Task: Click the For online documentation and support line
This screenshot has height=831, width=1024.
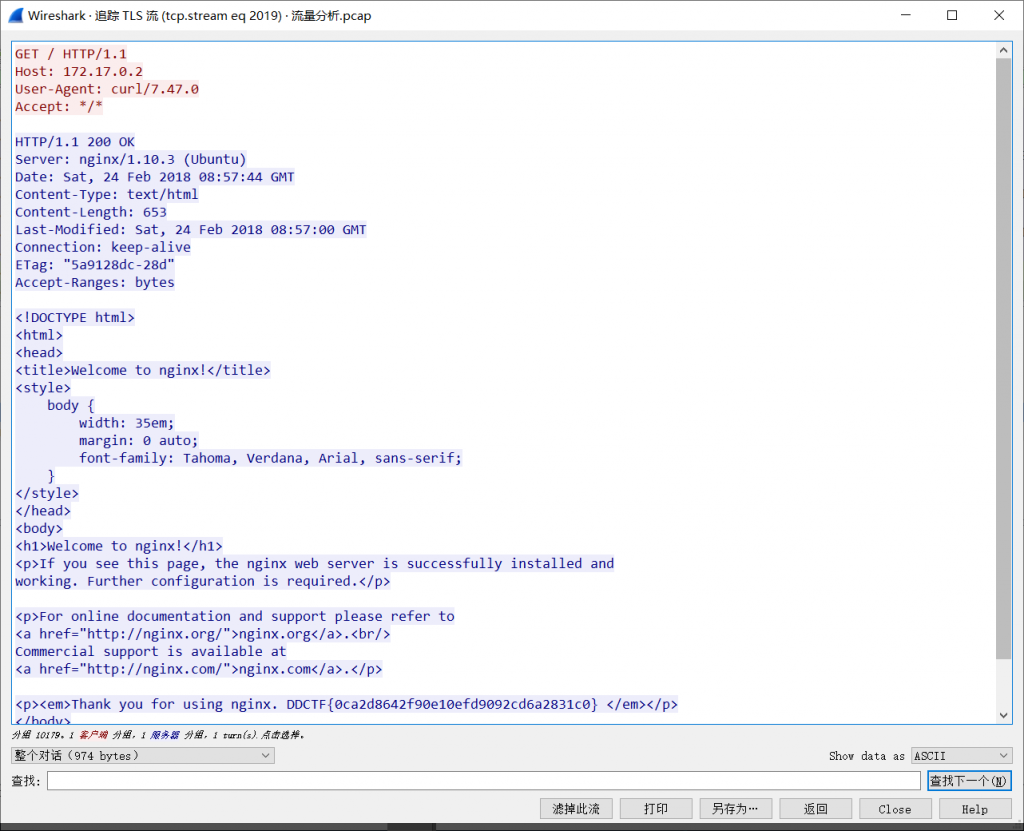Action: click(x=235, y=617)
